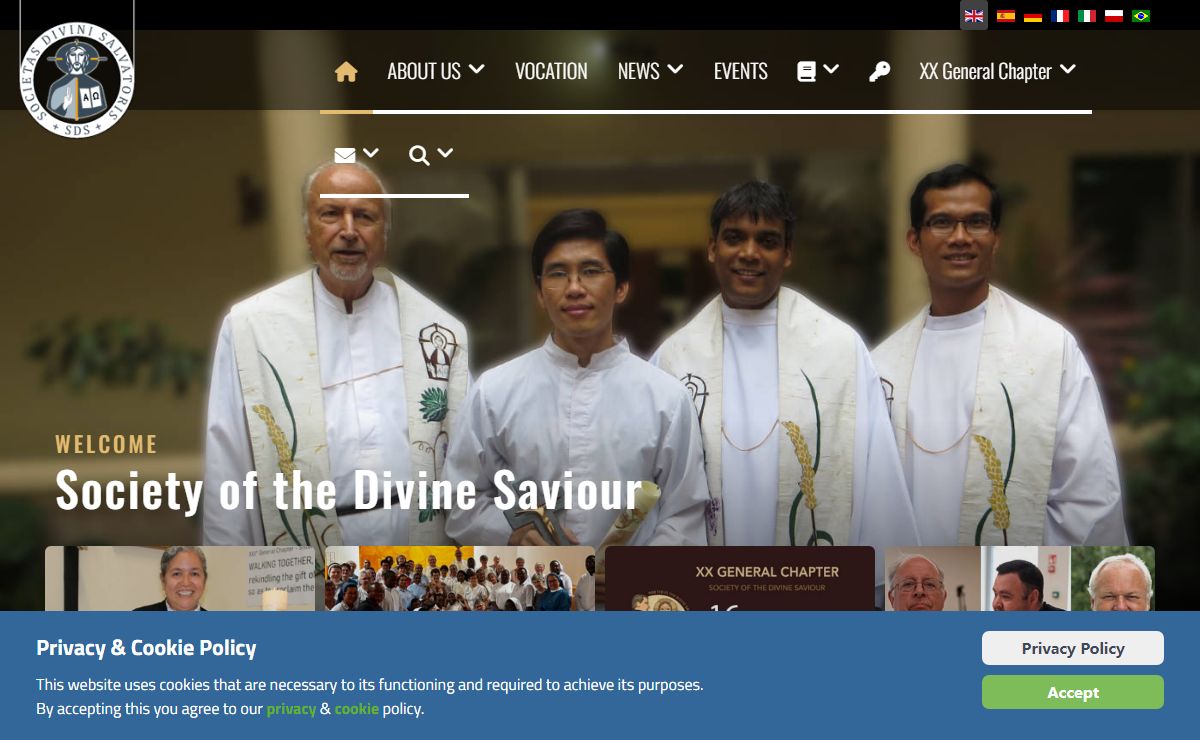Click the 'Society of the Divine Saviour' heading
The height and width of the screenshot is (740, 1200).
pyautogui.click(x=348, y=490)
